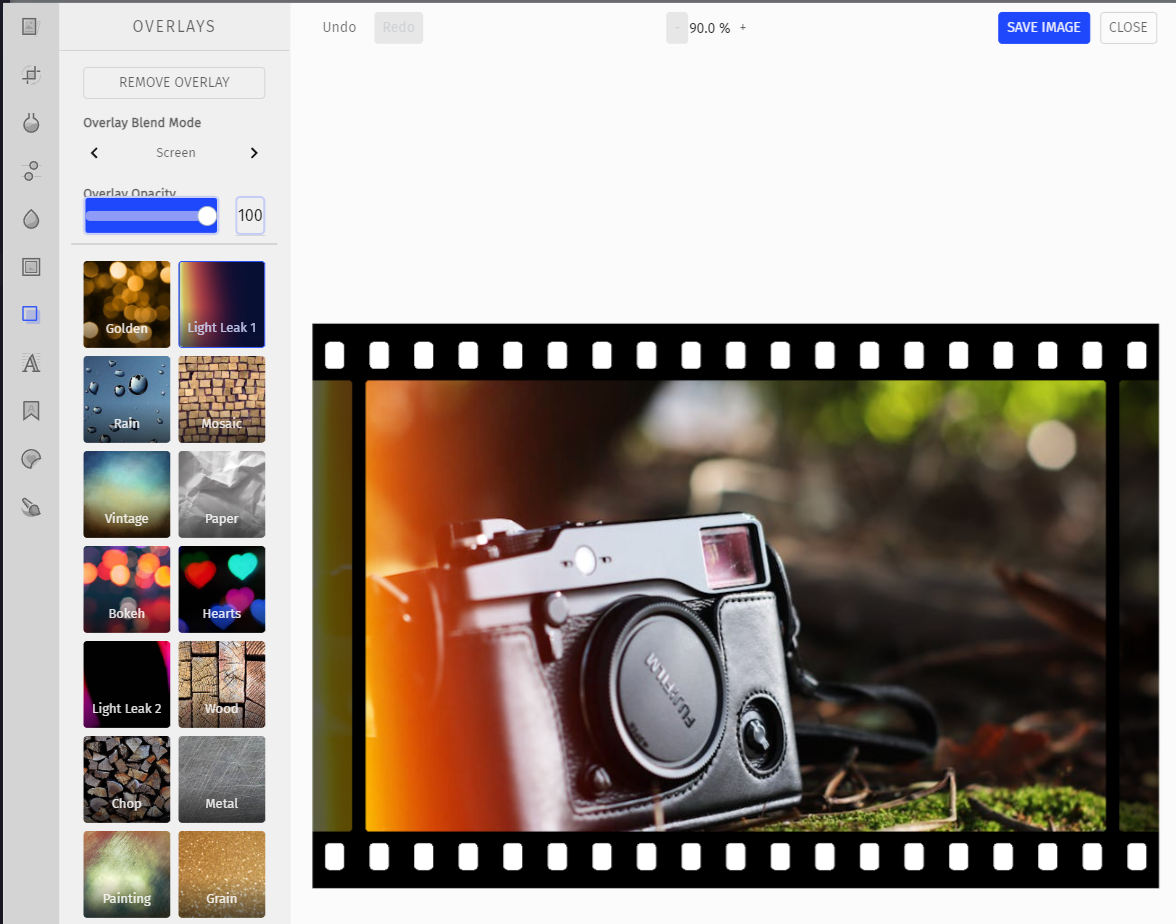Click the Redo button
Viewport: 1176px width, 924px height.
(x=398, y=28)
